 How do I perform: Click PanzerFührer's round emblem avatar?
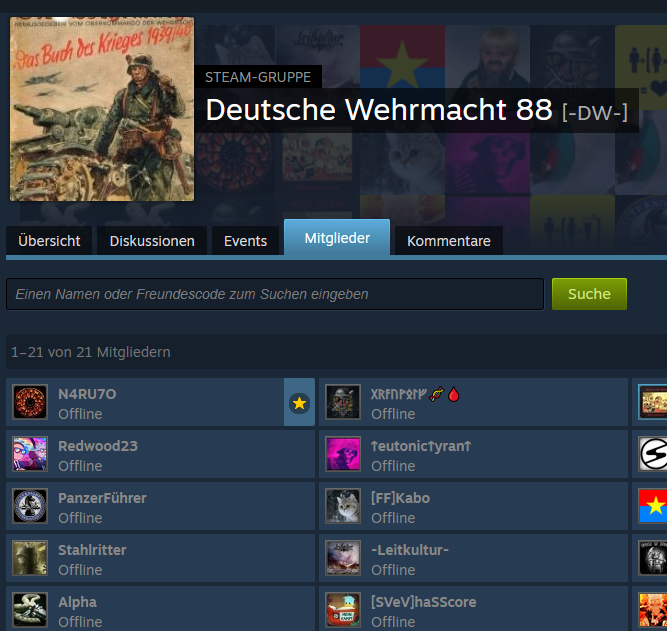coord(30,506)
